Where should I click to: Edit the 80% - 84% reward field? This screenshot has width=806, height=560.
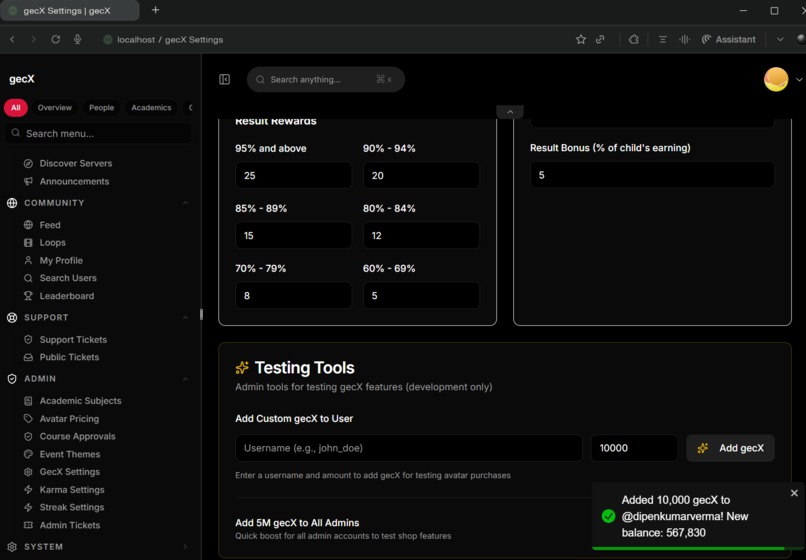pos(421,236)
